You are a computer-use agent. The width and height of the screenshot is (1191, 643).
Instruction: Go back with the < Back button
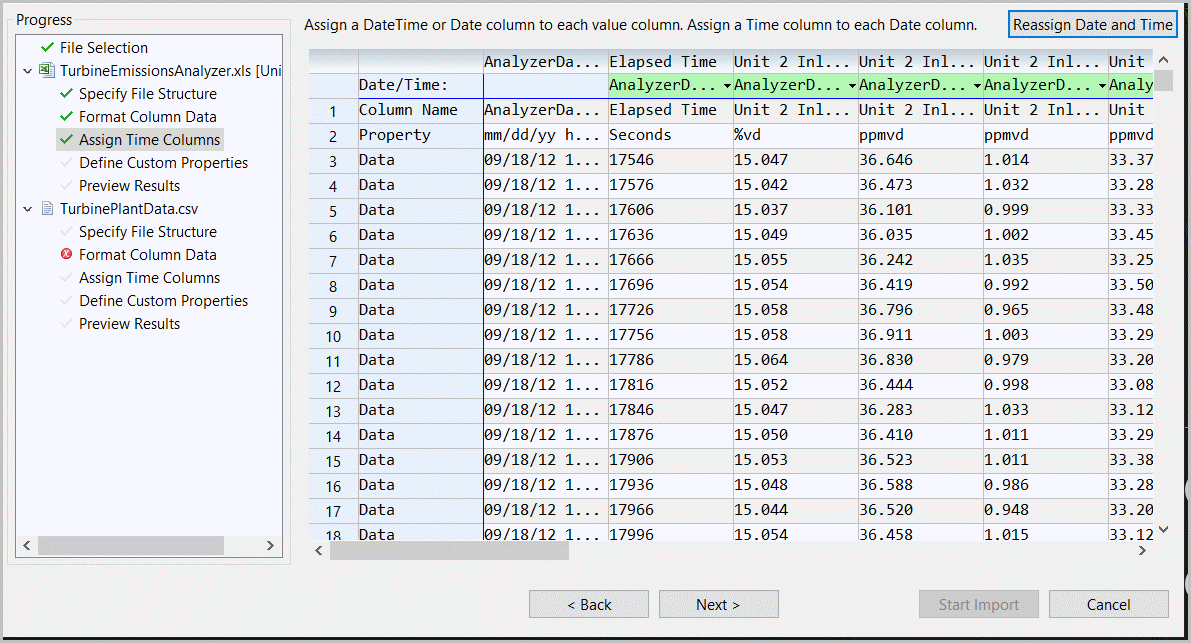coord(588,604)
